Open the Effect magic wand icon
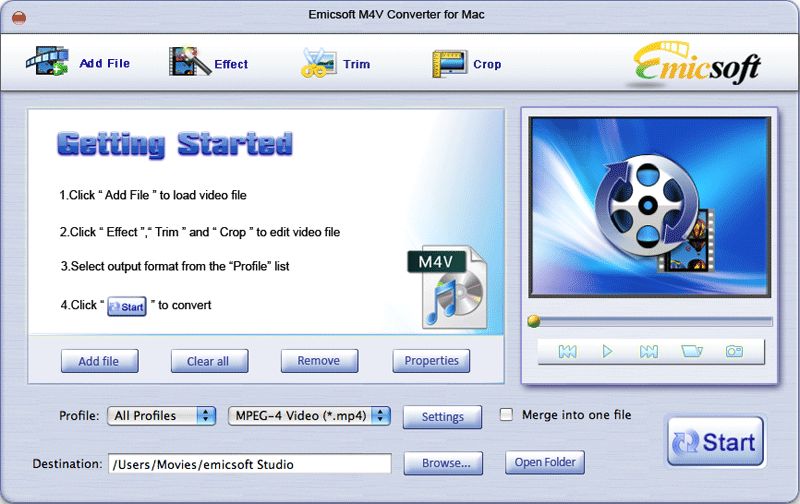Screen dimensions: 800x504 tap(190, 62)
